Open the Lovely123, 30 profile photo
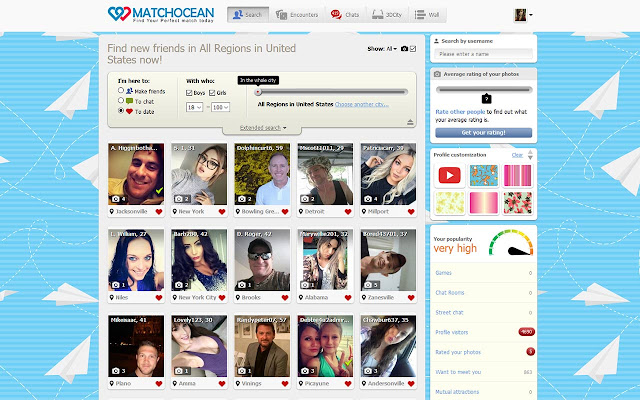Screen dimensions: 640x400 (199, 346)
